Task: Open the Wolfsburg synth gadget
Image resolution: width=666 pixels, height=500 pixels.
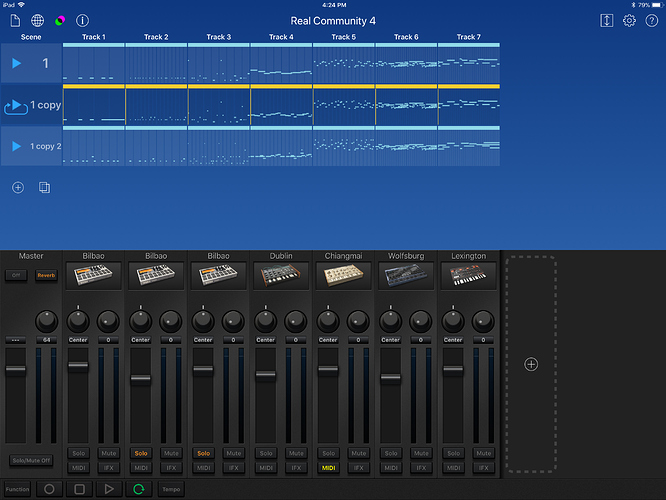Action: click(406, 276)
